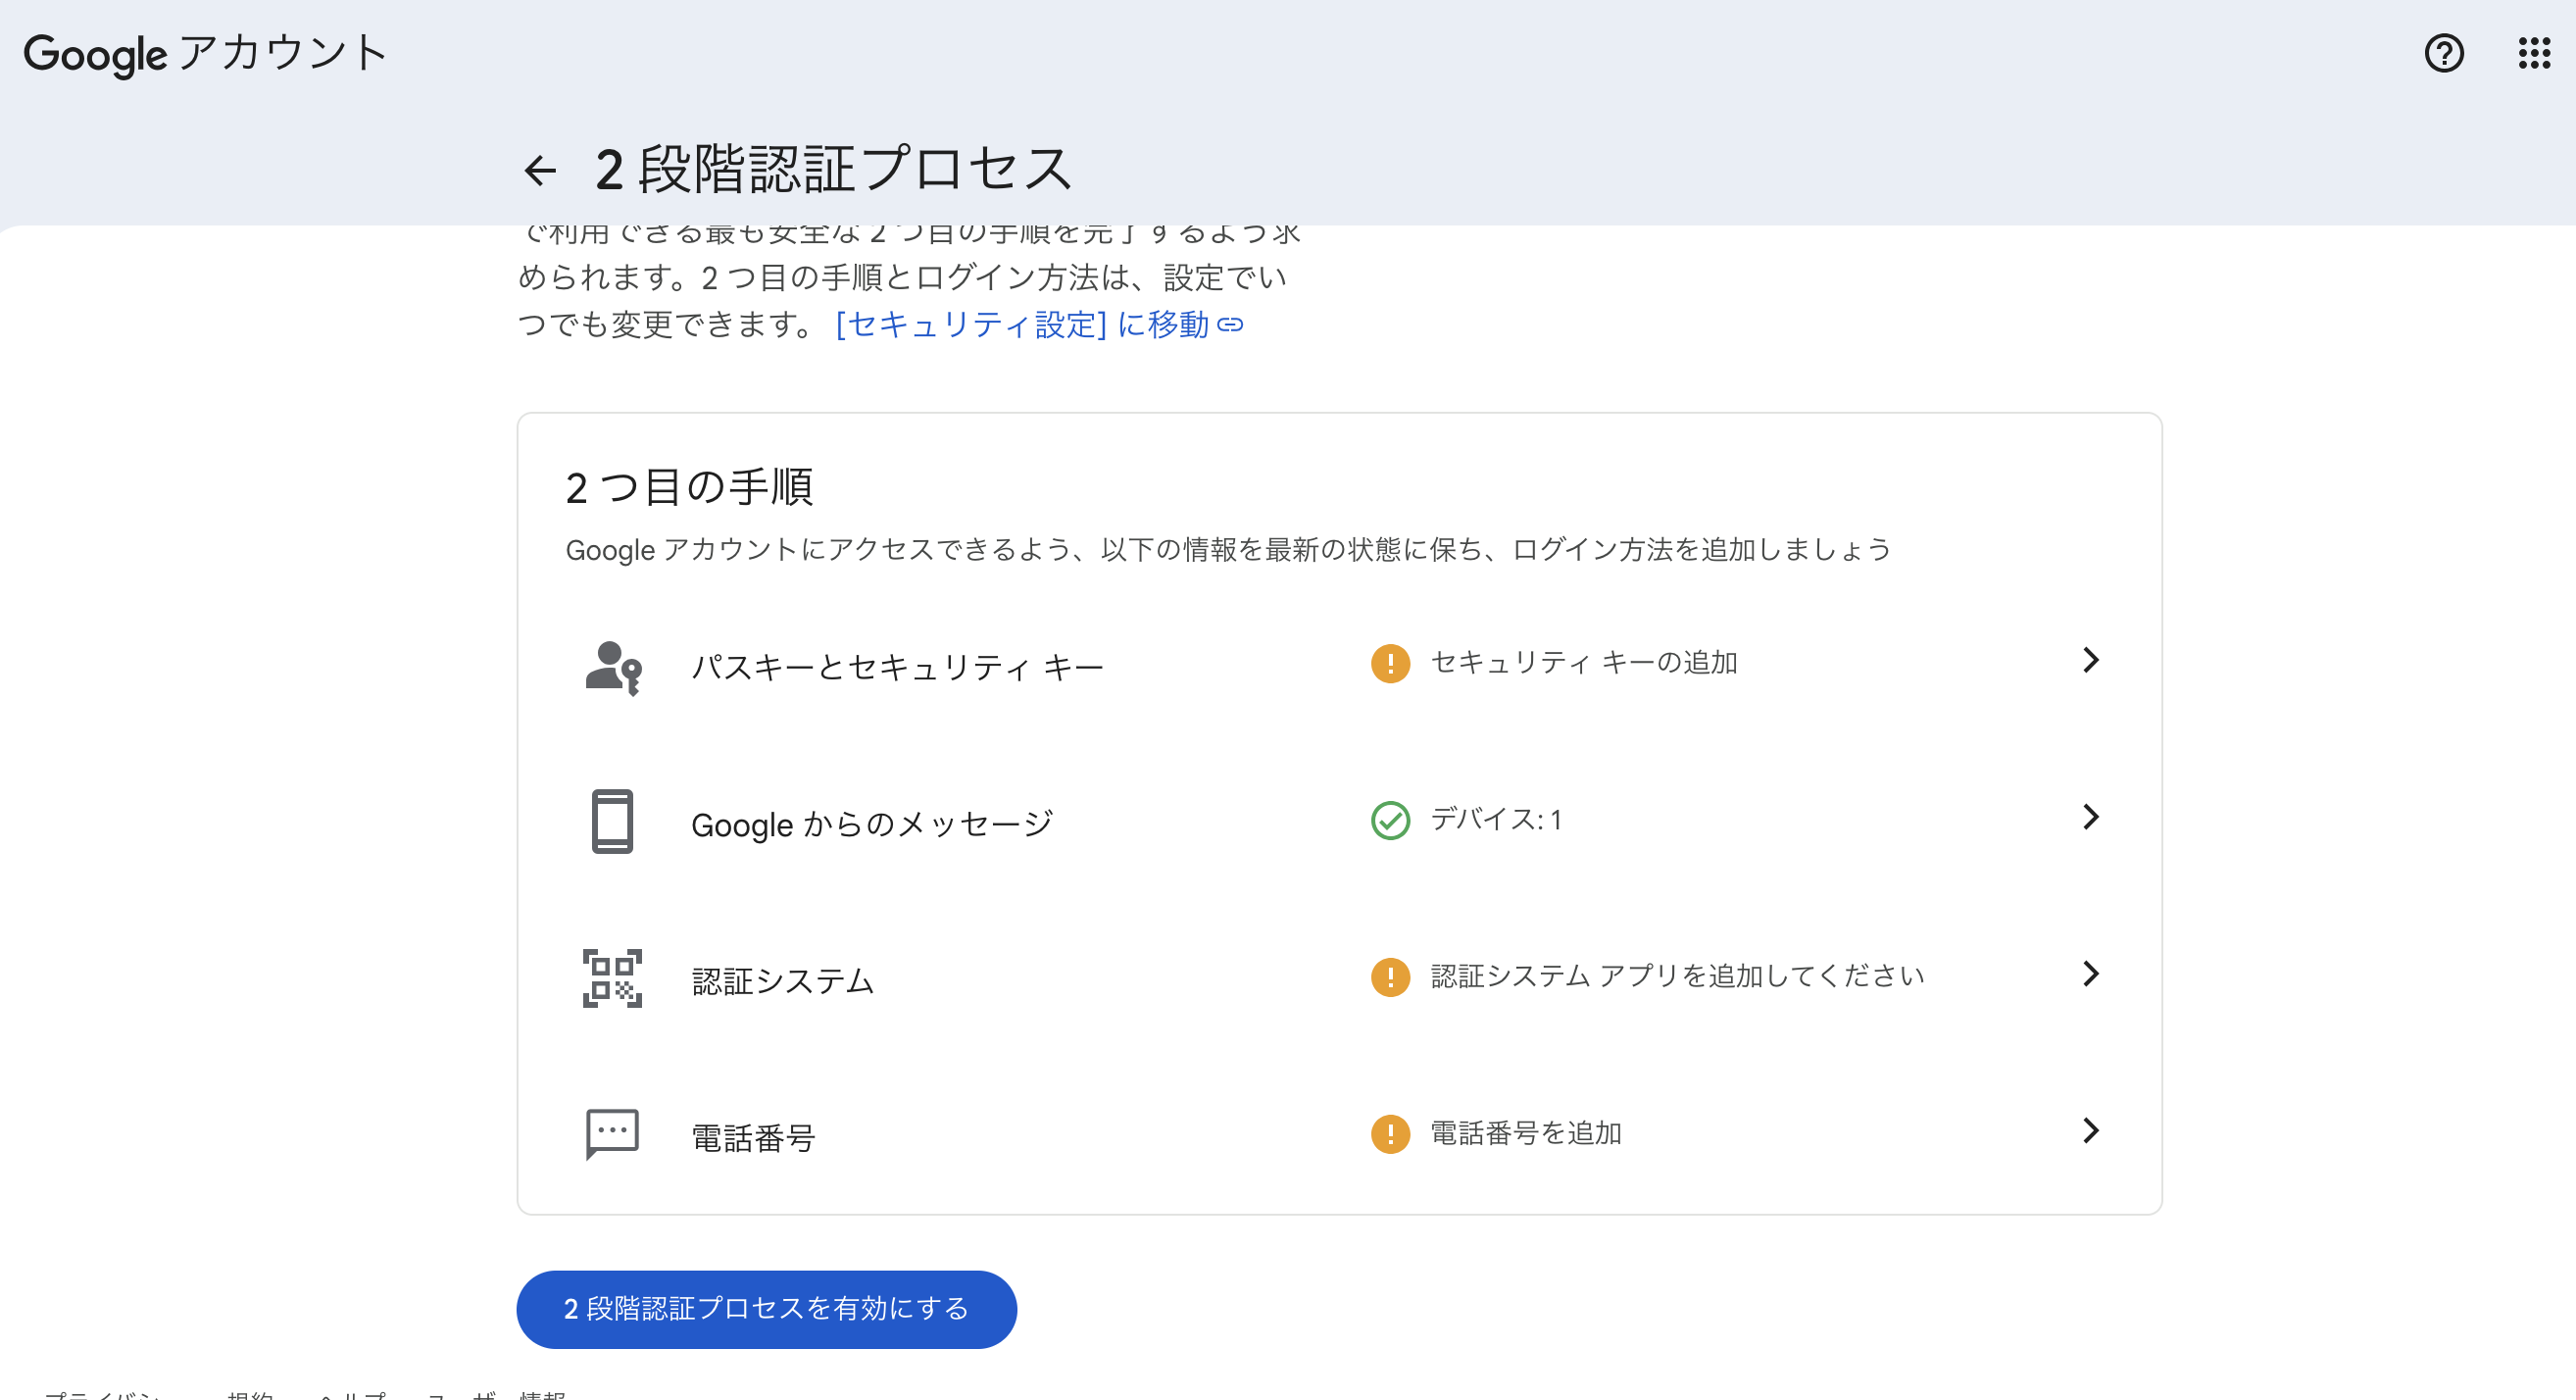Screen dimensions: 2576x1400
Task: Click the link icon after に移動
Action: 1230,325
